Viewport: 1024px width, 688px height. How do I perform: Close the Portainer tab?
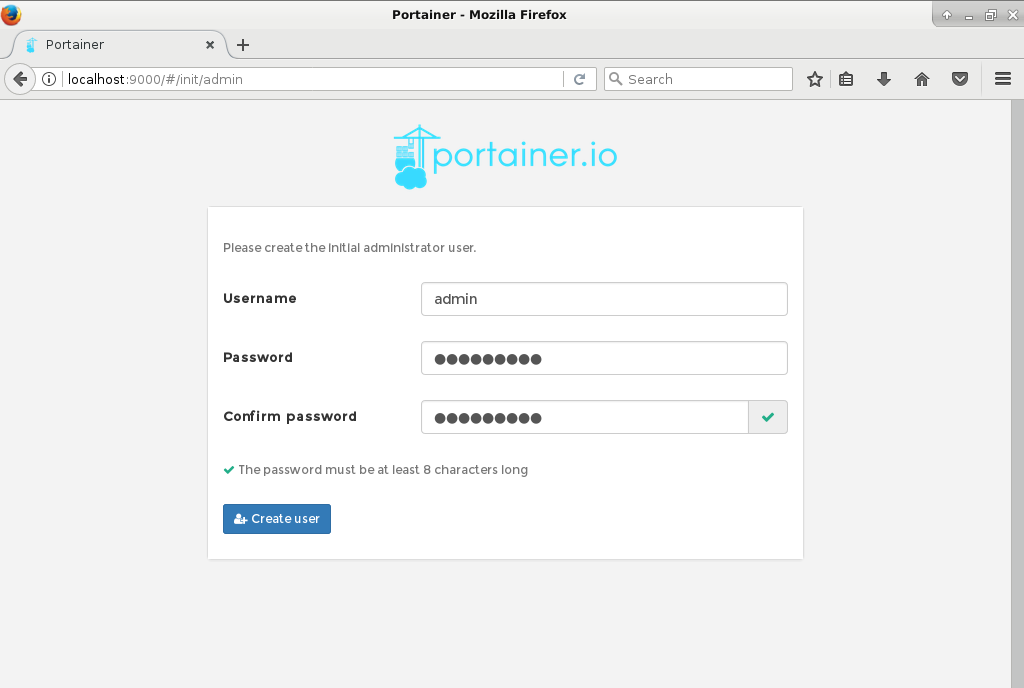click(x=210, y=44)
